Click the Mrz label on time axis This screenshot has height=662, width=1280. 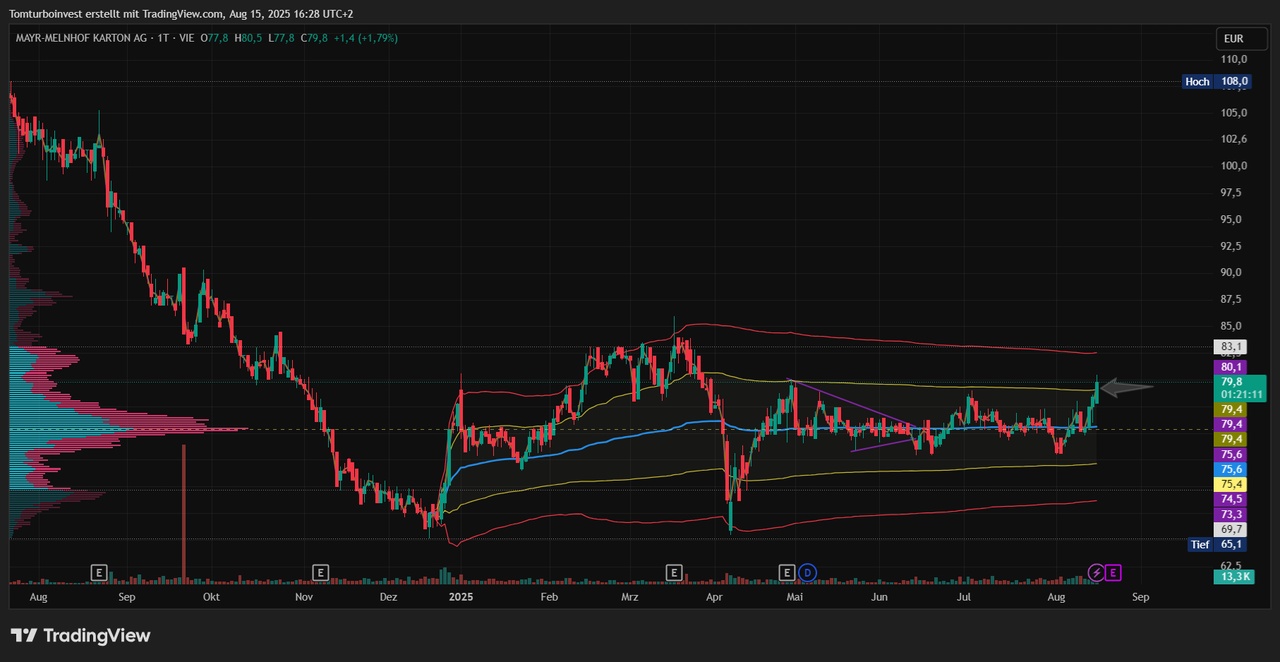tap(629, 597)
